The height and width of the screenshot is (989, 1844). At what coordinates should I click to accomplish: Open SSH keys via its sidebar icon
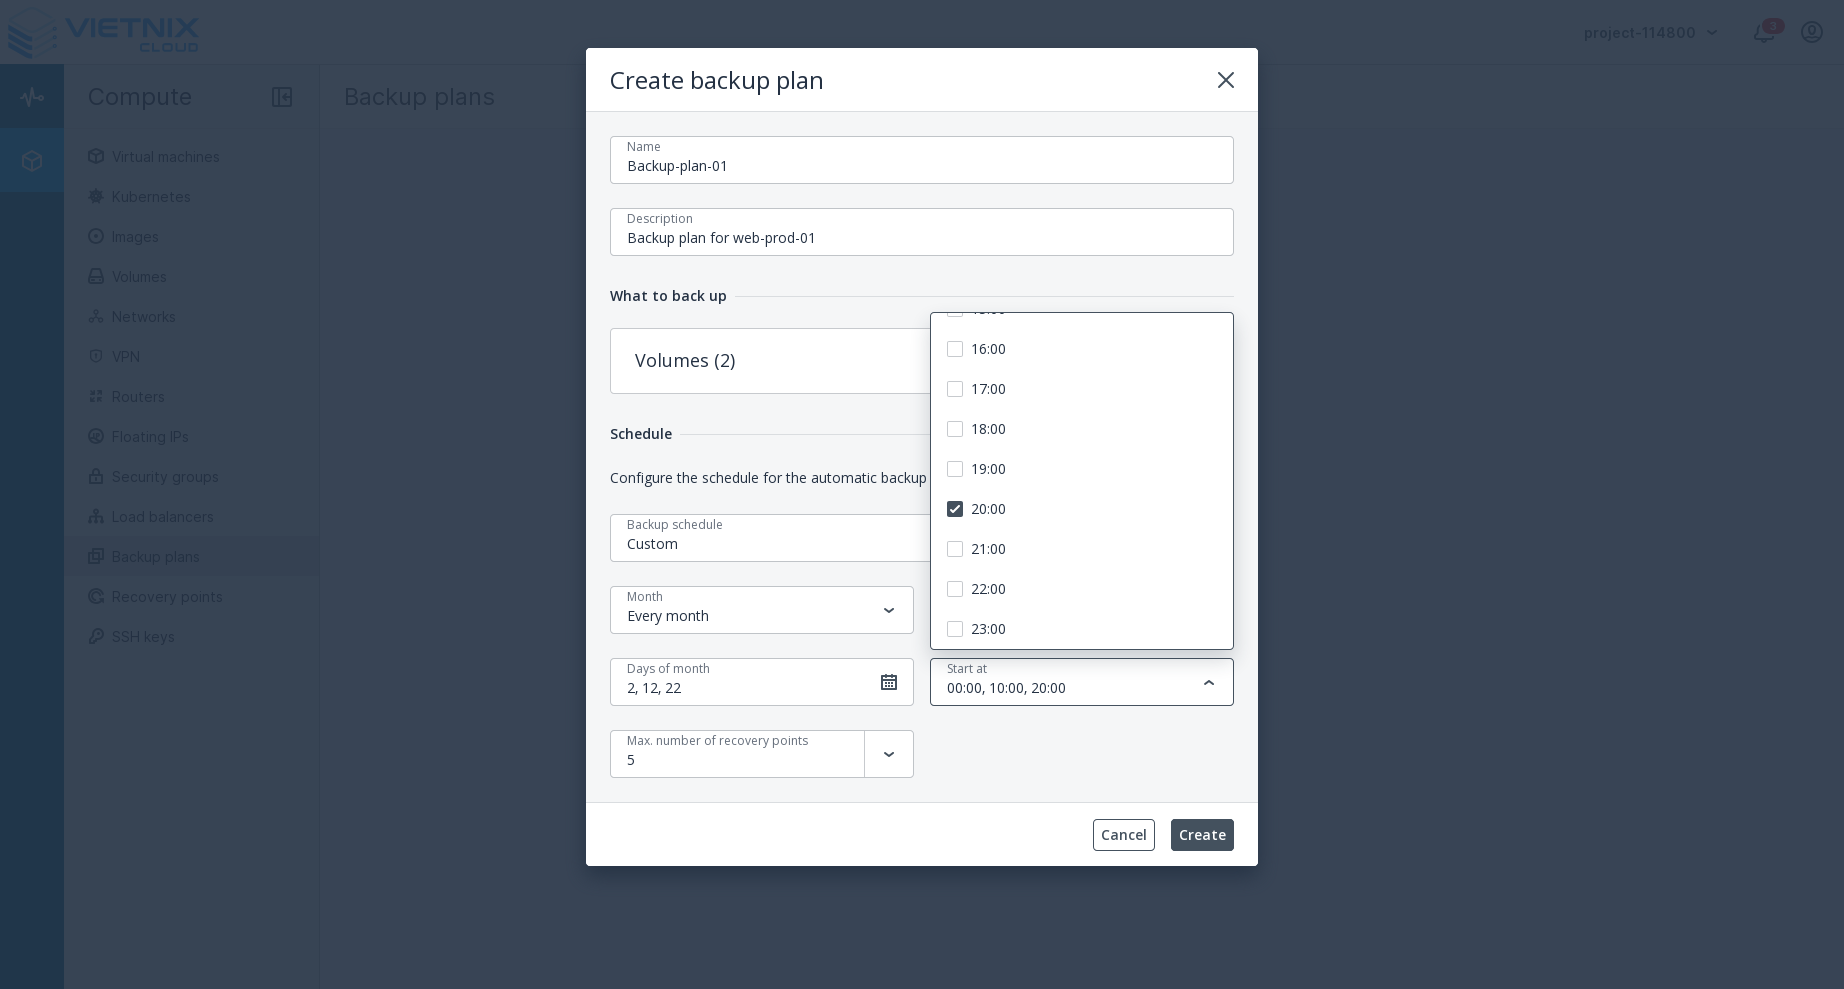point(96,637)
